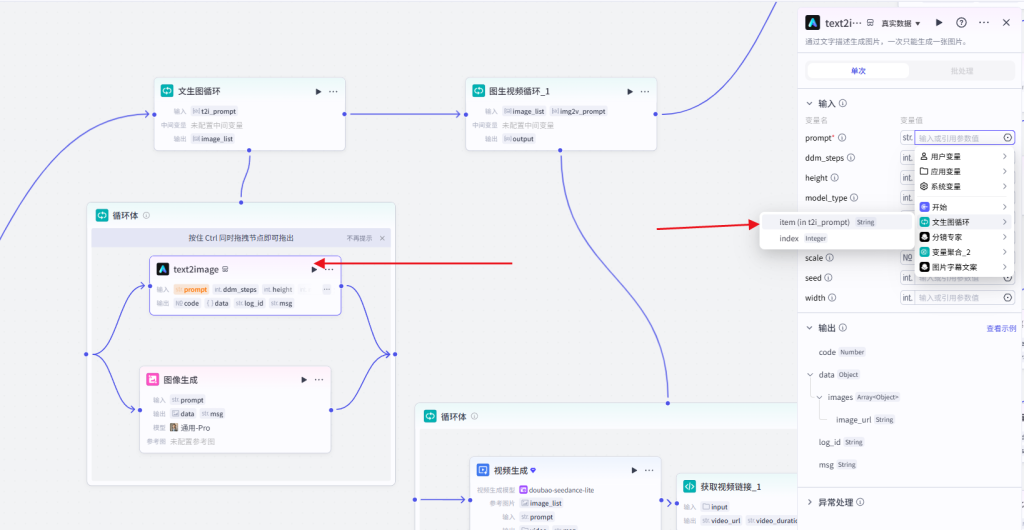Switch to 单次 mode tab
The image size is (1024, 530).
pos(858,70)
